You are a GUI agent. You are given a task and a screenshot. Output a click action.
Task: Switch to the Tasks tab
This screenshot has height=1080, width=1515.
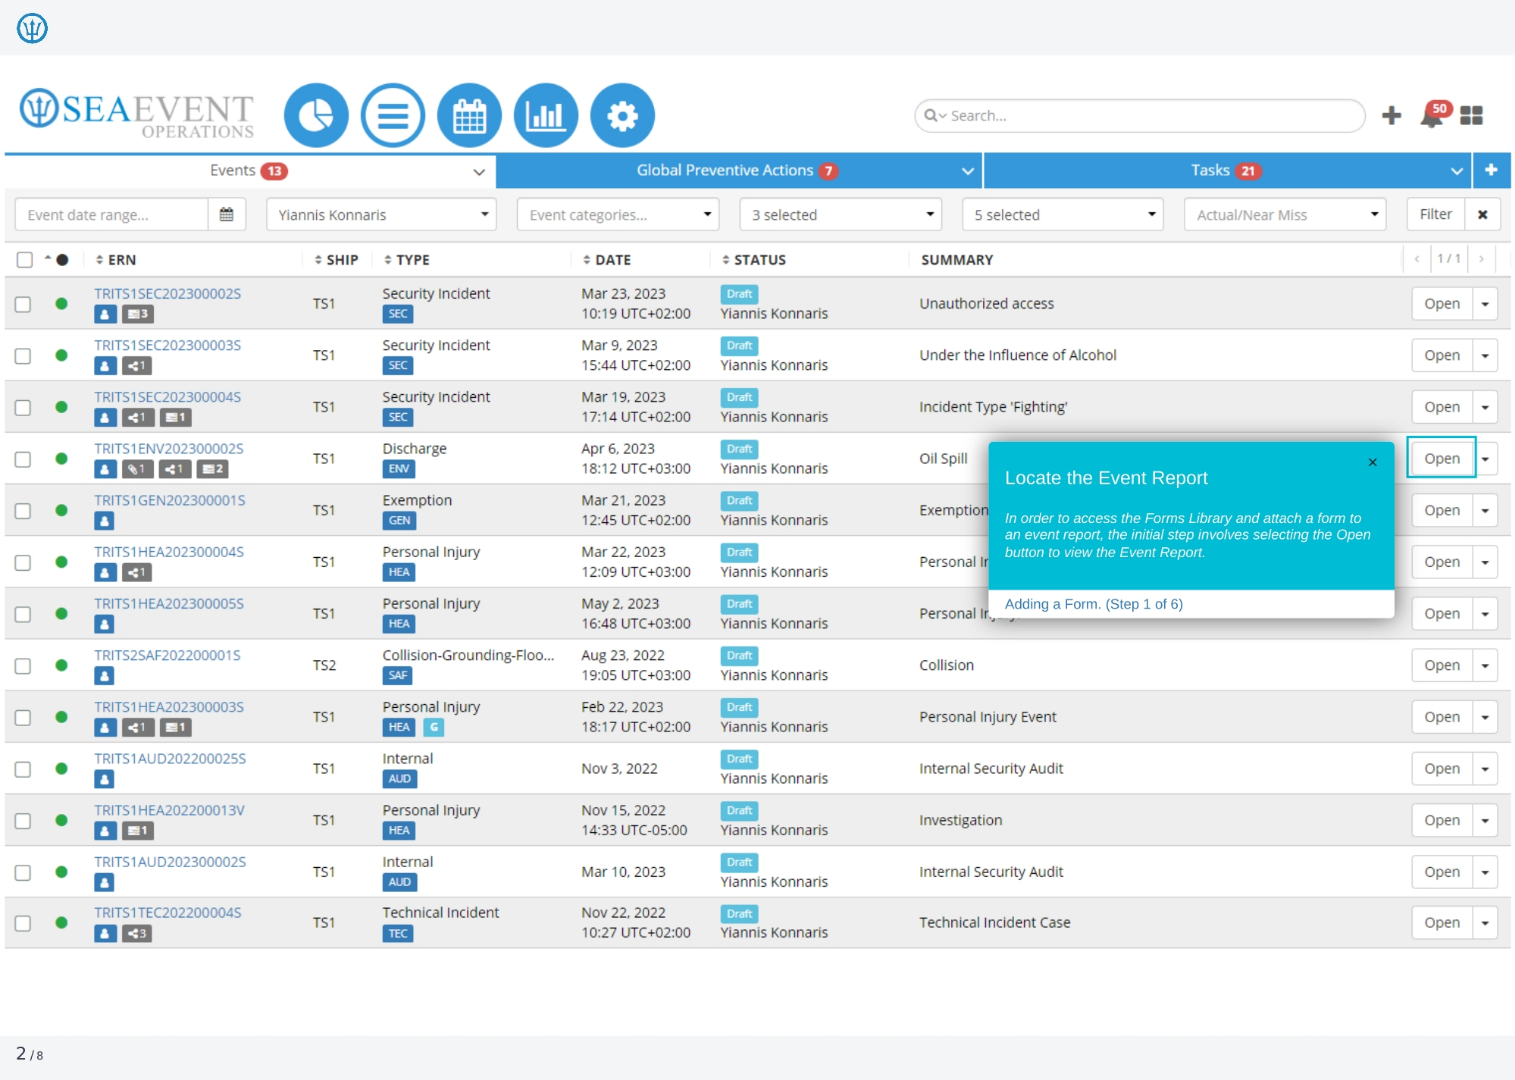pos(1227,171)
